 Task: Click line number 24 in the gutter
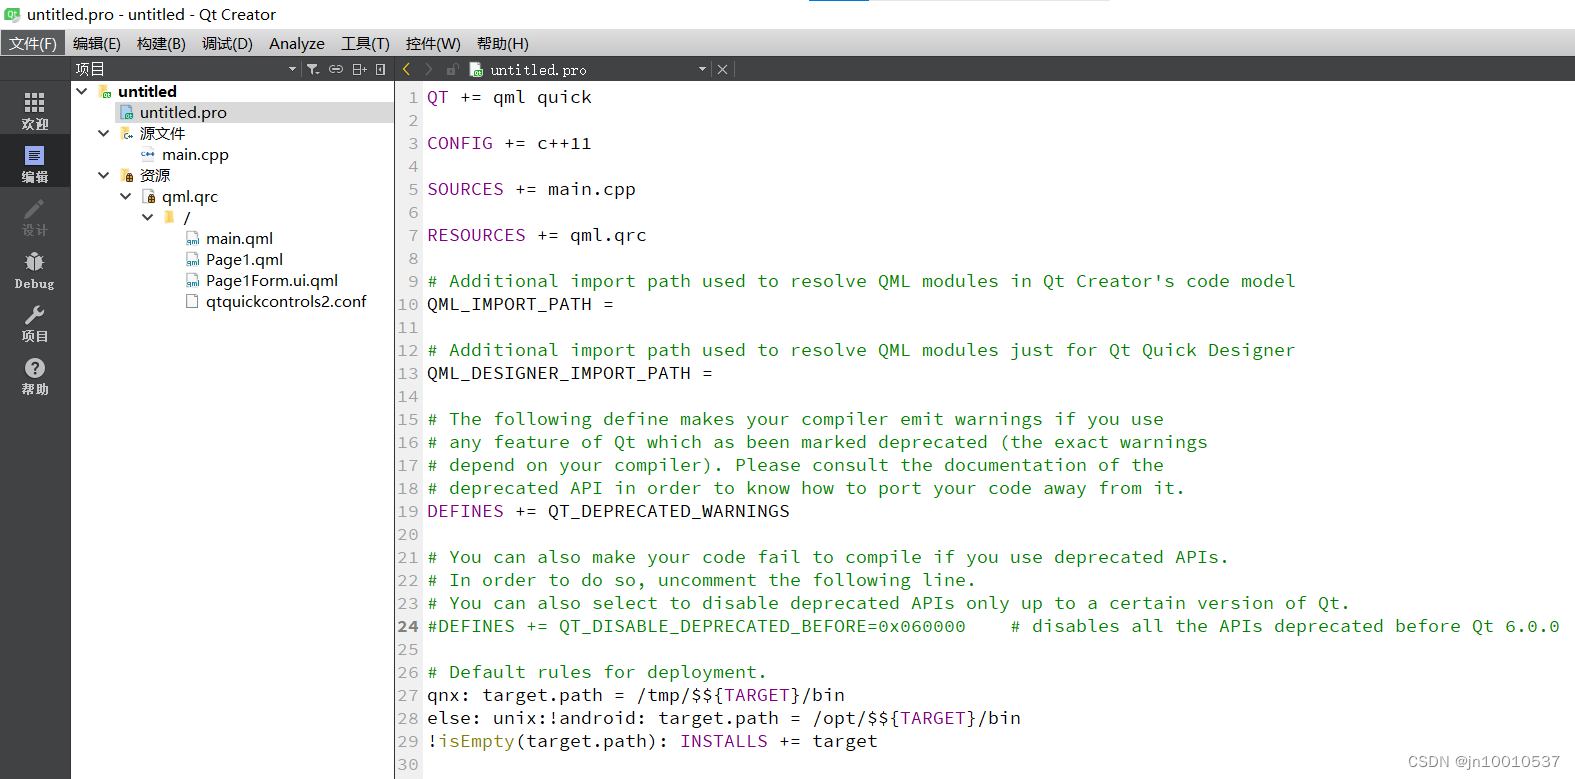click(x=408, y=626)
